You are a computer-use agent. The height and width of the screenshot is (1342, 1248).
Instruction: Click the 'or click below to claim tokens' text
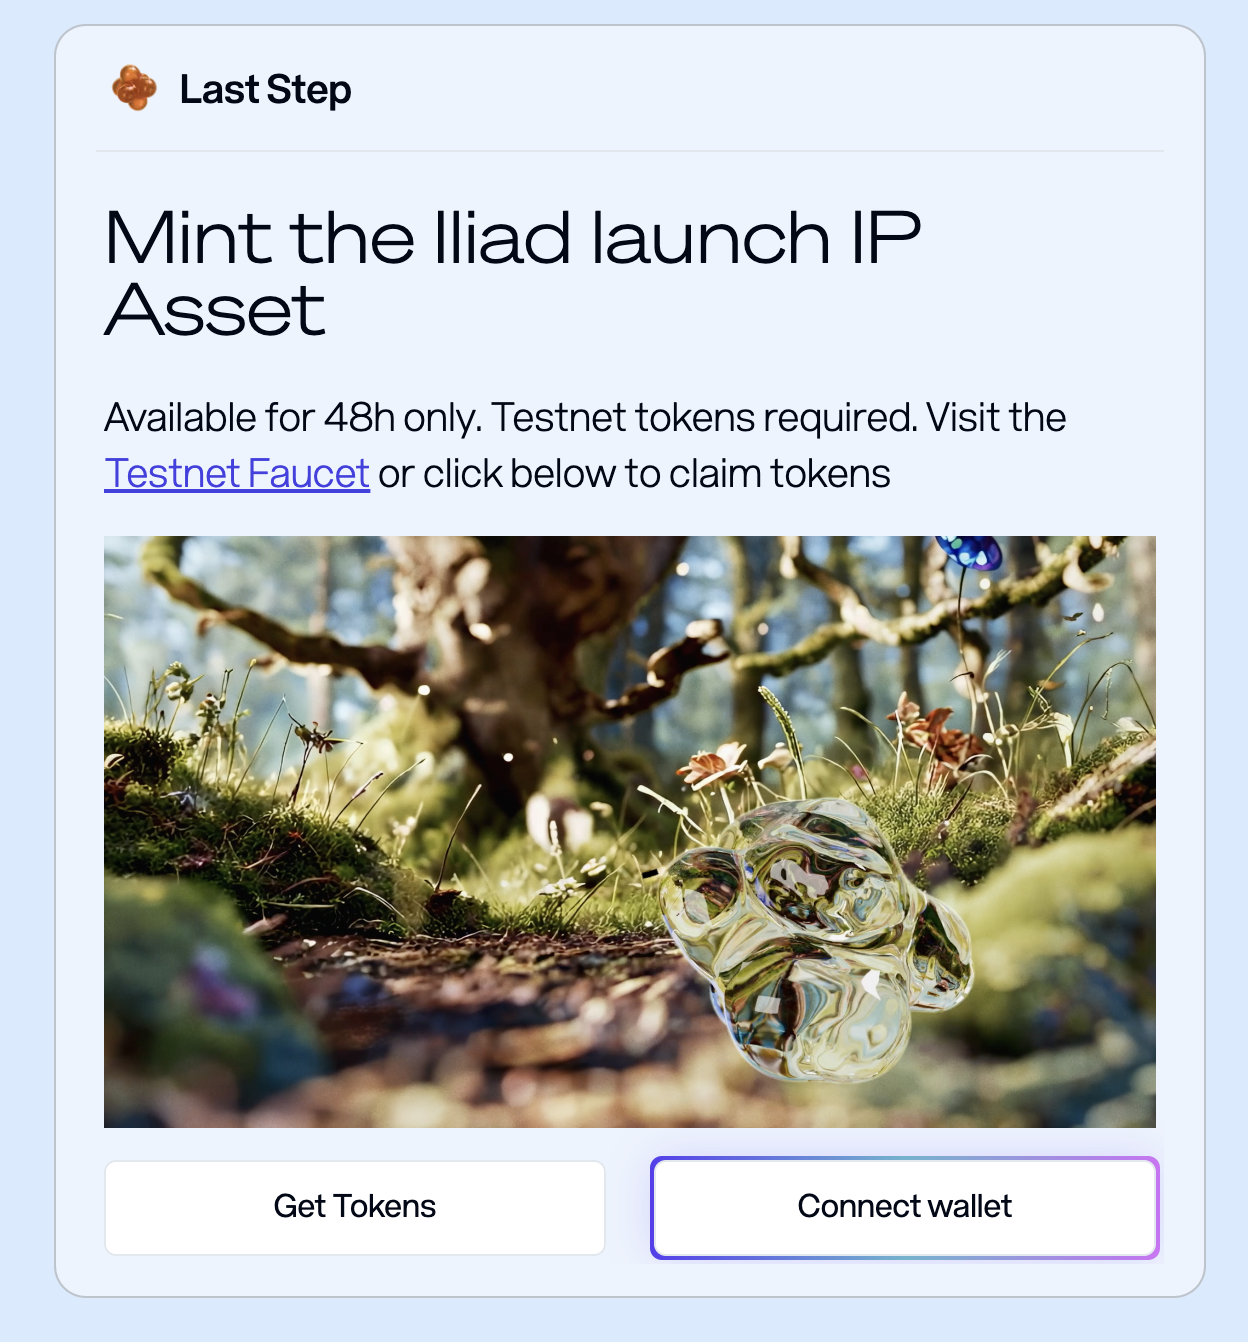tap(634, 473)
